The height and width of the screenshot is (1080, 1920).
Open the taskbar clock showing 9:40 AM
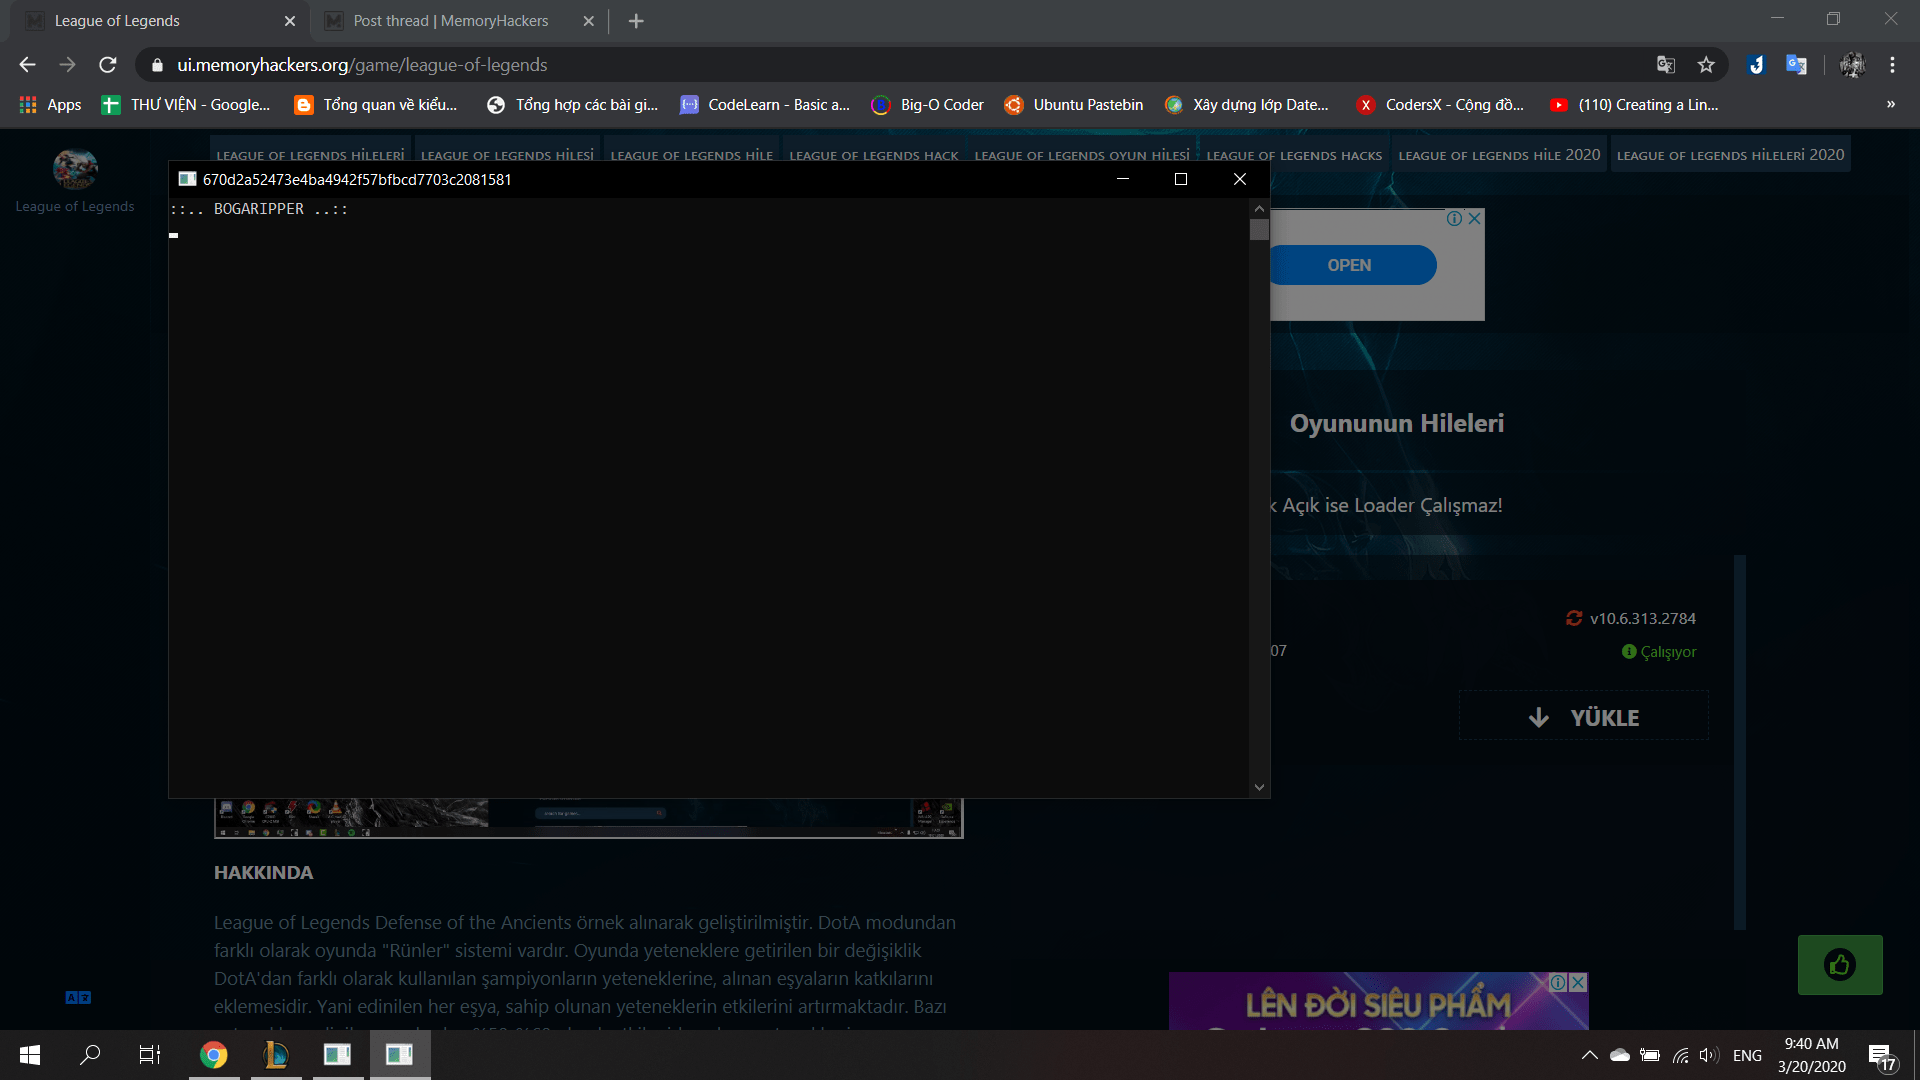click(x=1811, y=1055)
